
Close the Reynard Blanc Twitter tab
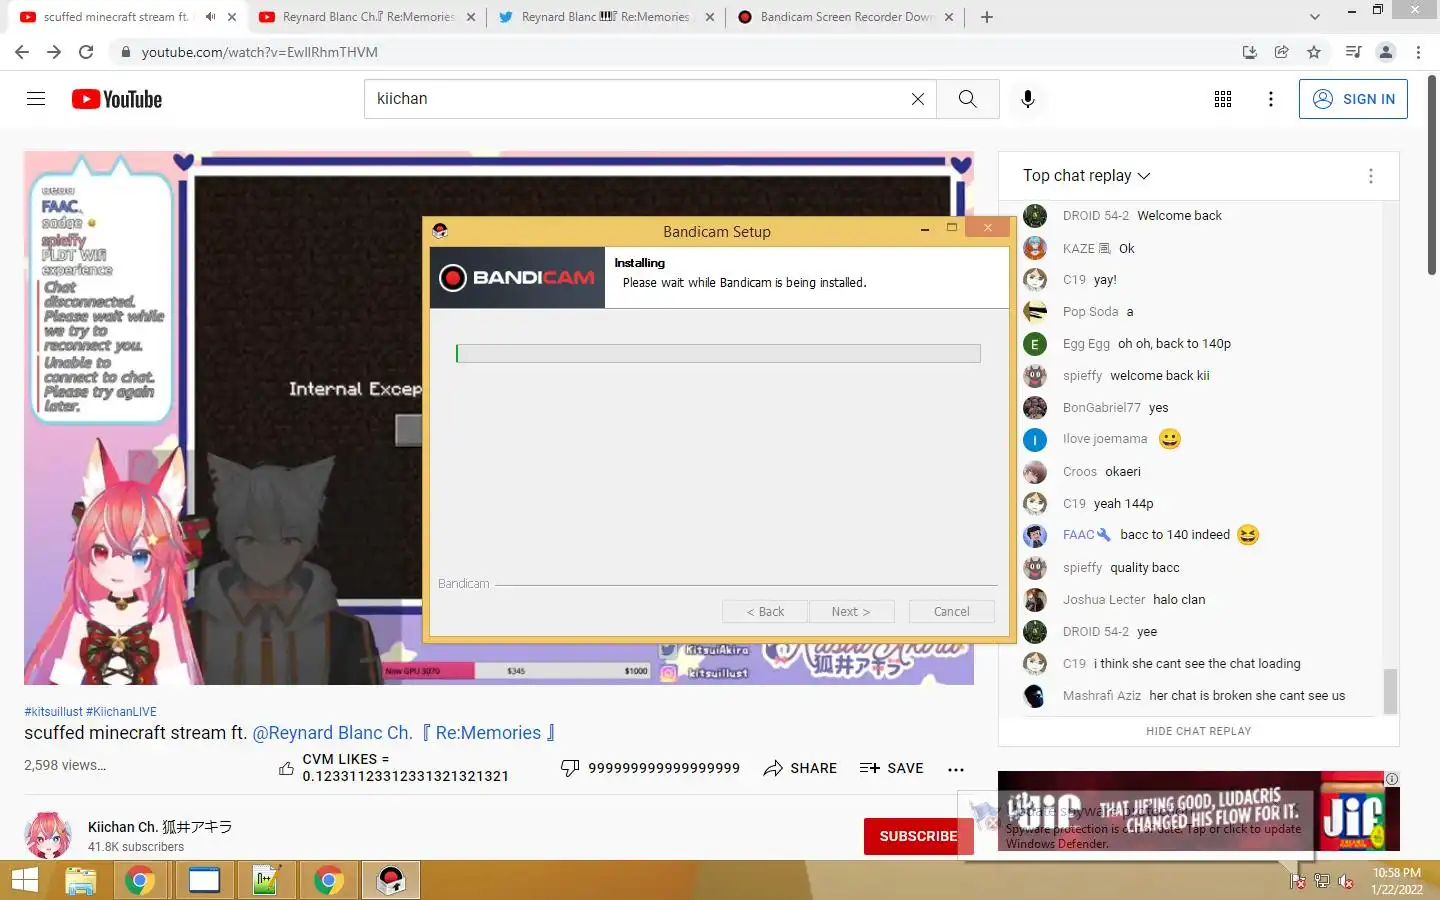tap(710, 17)
